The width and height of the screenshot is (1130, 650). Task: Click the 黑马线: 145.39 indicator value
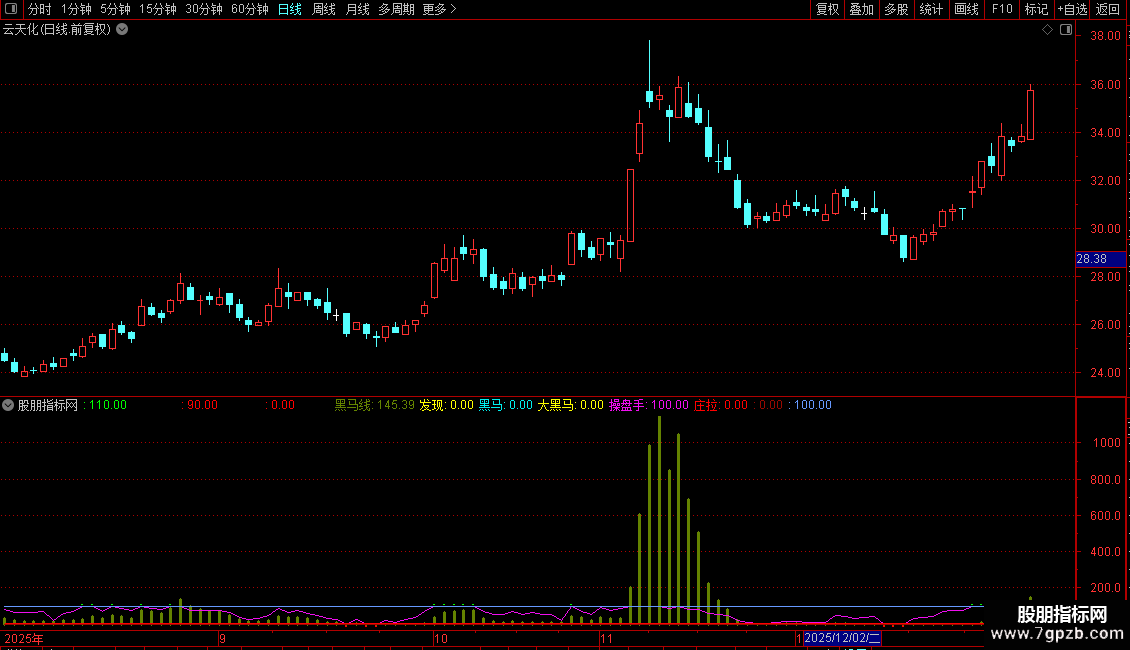375,405
